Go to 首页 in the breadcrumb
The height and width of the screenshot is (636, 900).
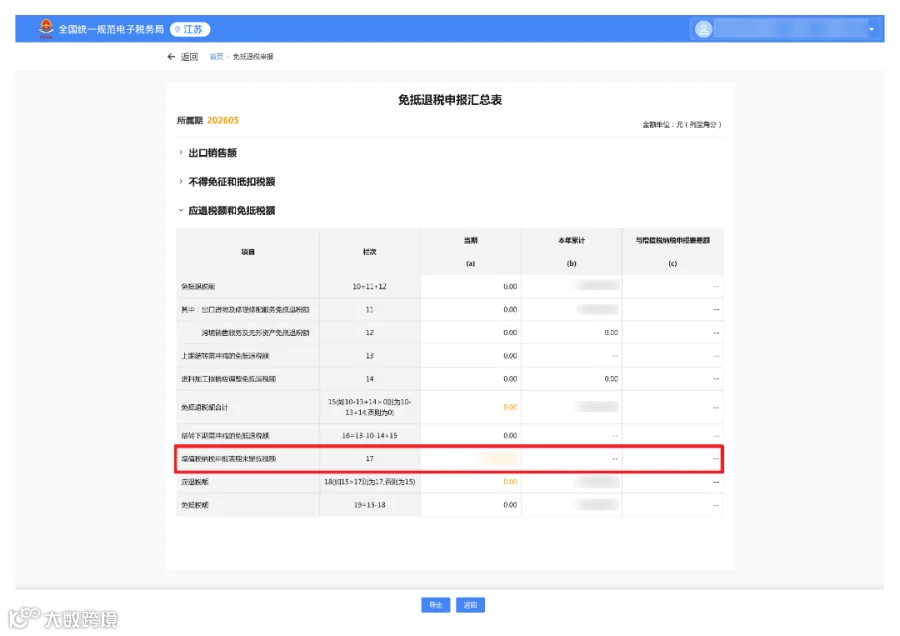point(216,57)
